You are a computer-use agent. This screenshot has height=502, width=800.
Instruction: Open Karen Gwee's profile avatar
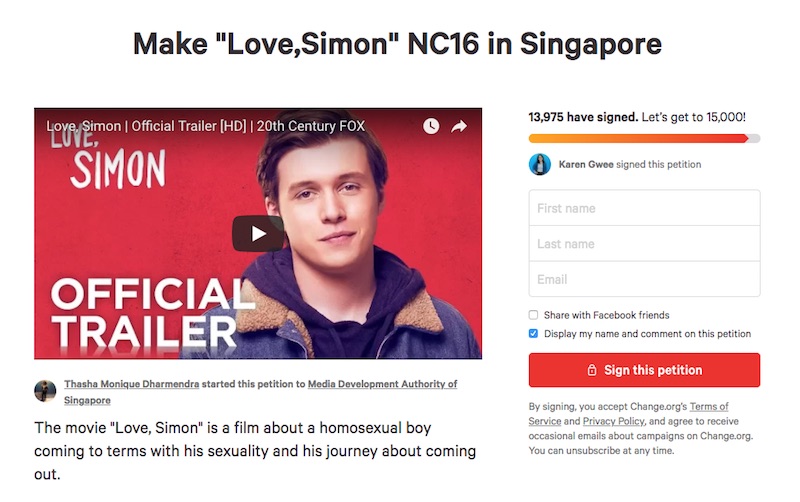click(x=540, y=164)
